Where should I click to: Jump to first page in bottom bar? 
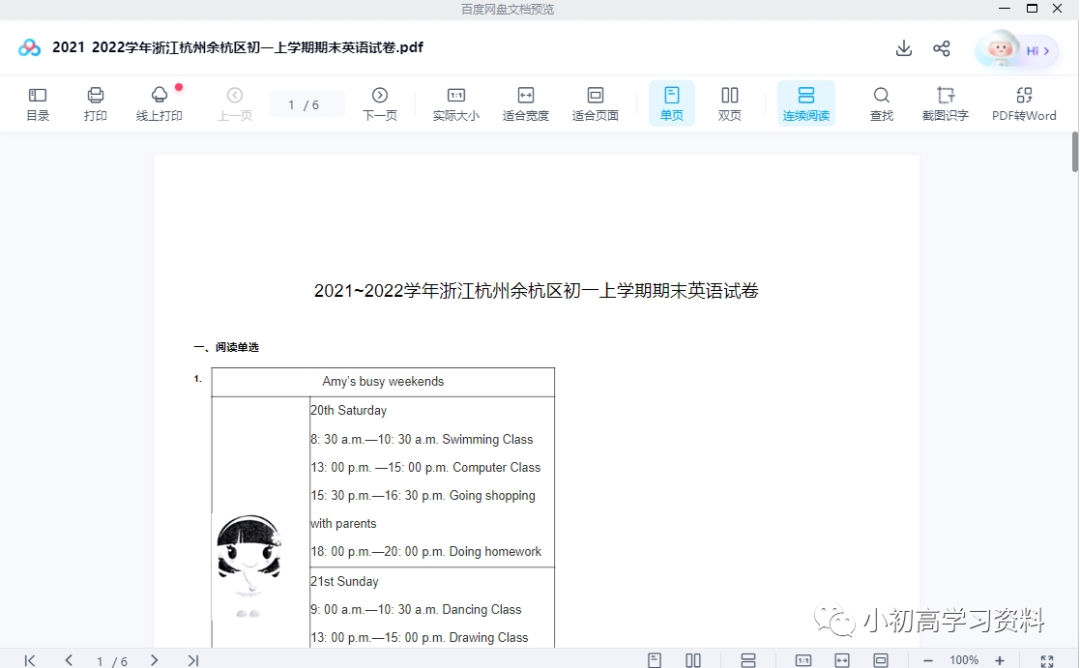pos(30,660)
